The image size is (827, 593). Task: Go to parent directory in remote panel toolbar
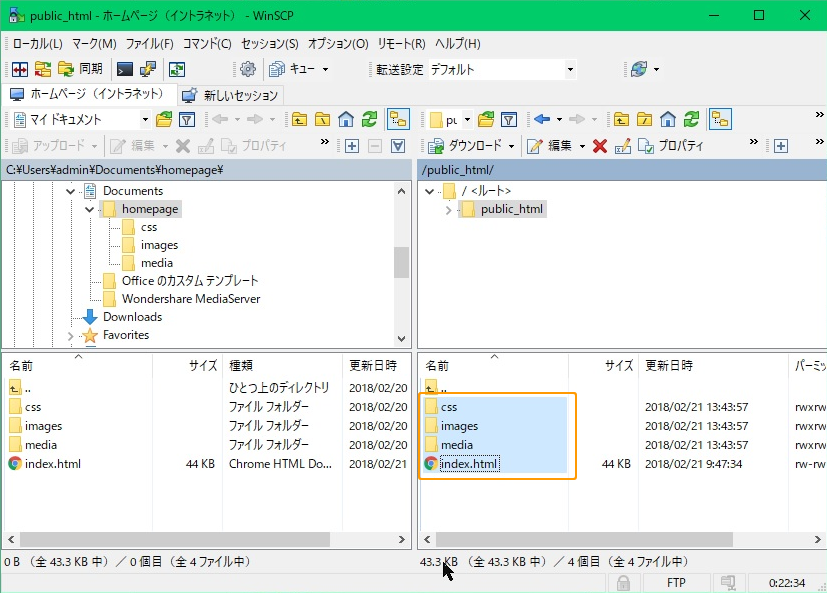pyautogui.click(x=621, y=120)
